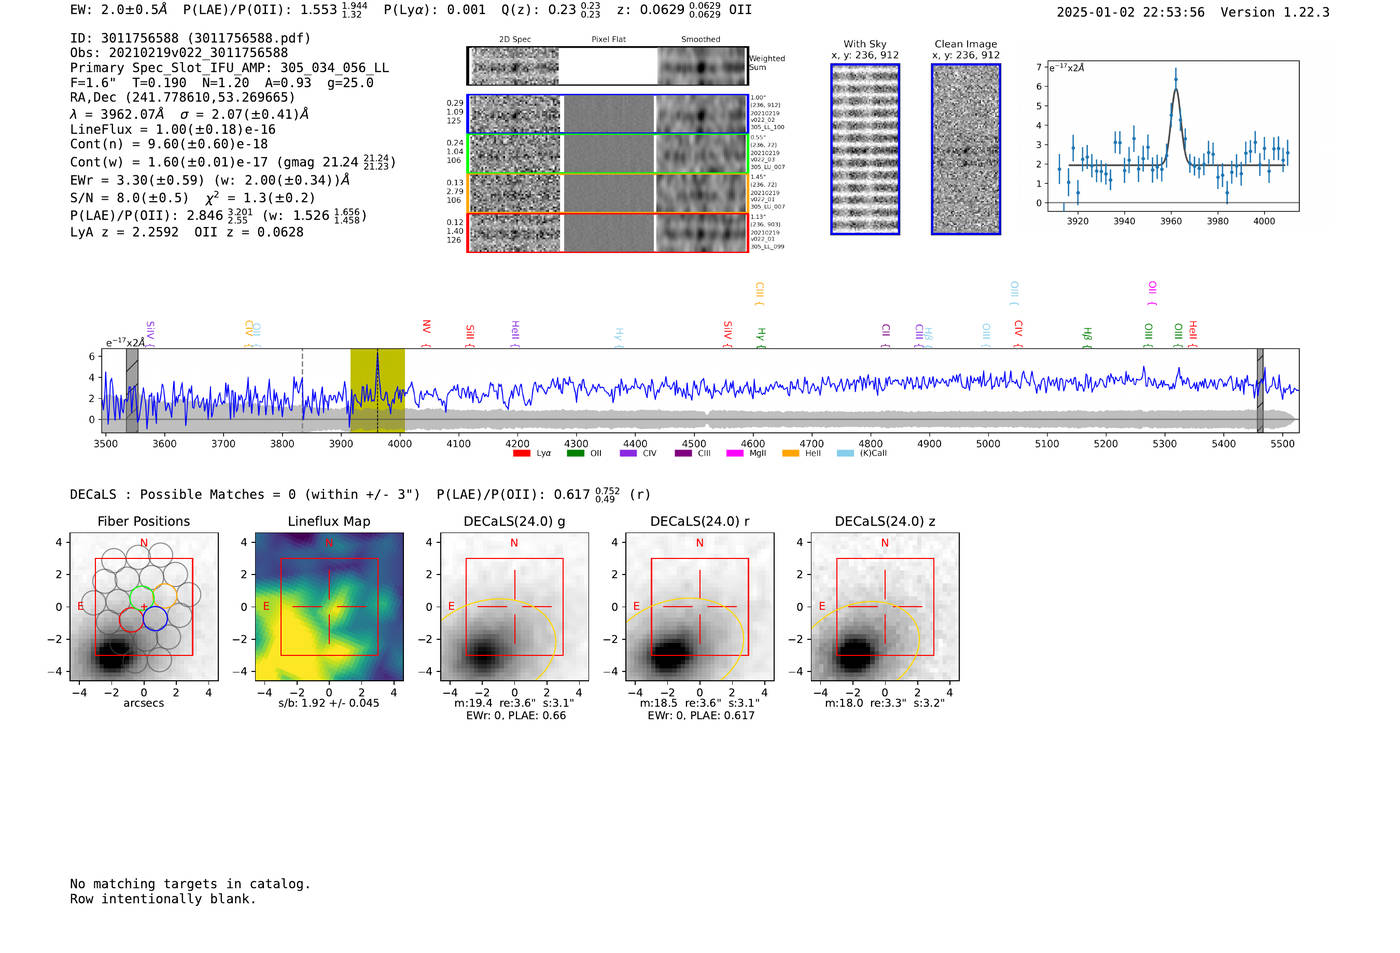Screen dimensions: 1400x953
Task: Click the yellow highlighted emission region
Action: tap(377, 390)
